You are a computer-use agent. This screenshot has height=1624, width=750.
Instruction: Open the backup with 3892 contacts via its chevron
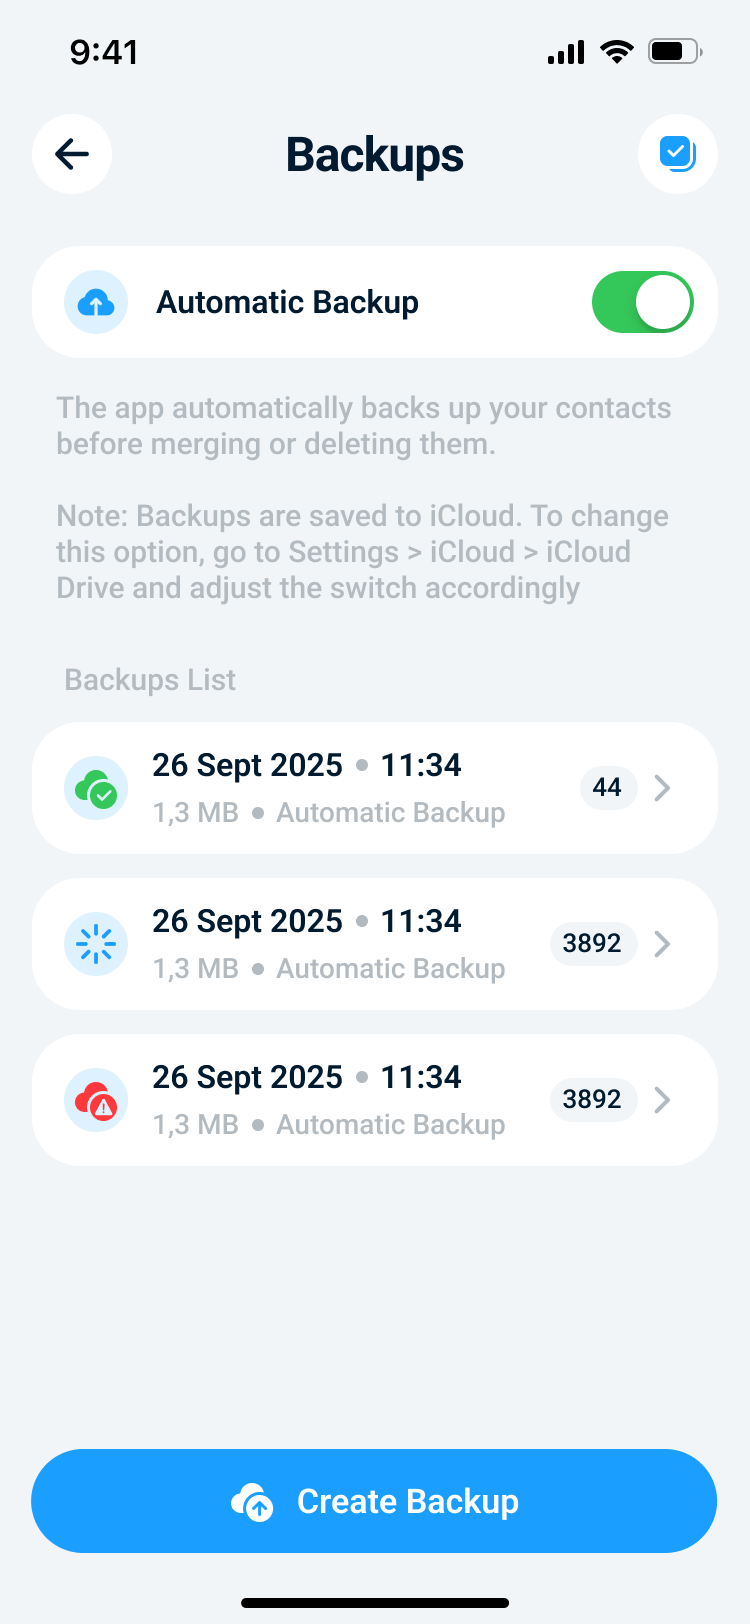coord(661,944)
